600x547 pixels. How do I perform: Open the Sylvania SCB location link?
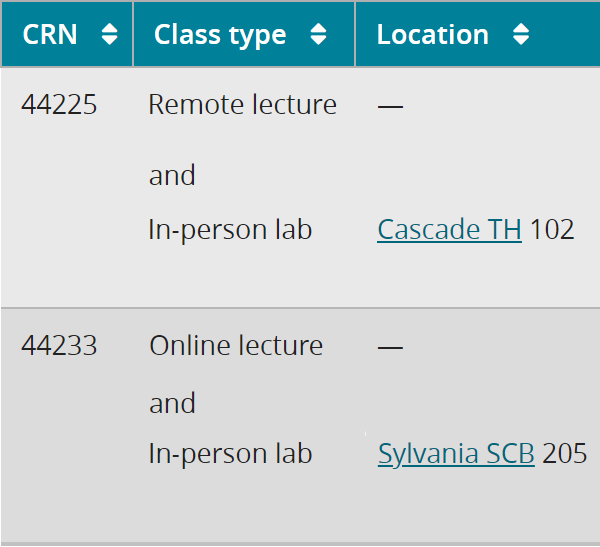coord(456,454)
